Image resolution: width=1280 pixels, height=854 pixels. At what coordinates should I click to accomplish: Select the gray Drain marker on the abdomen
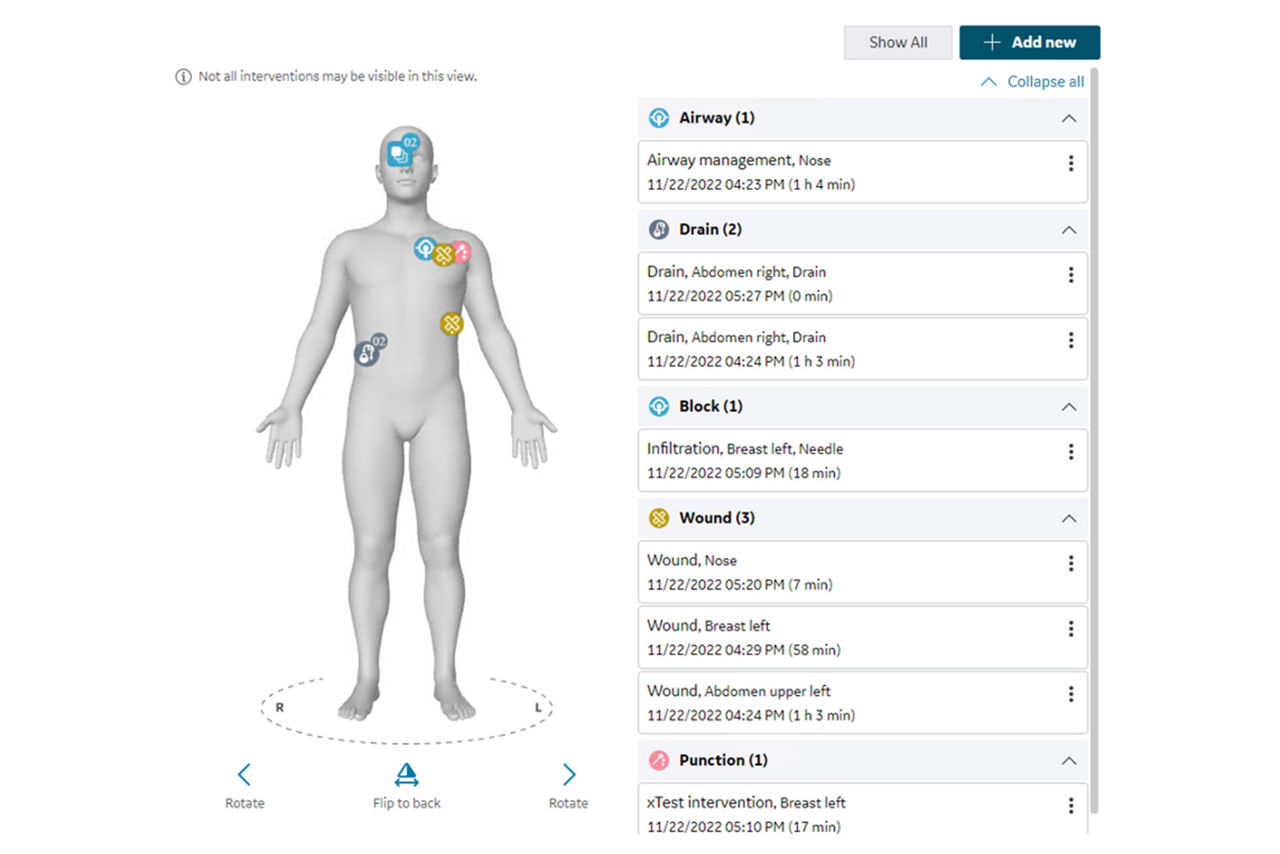click(366, 354)
